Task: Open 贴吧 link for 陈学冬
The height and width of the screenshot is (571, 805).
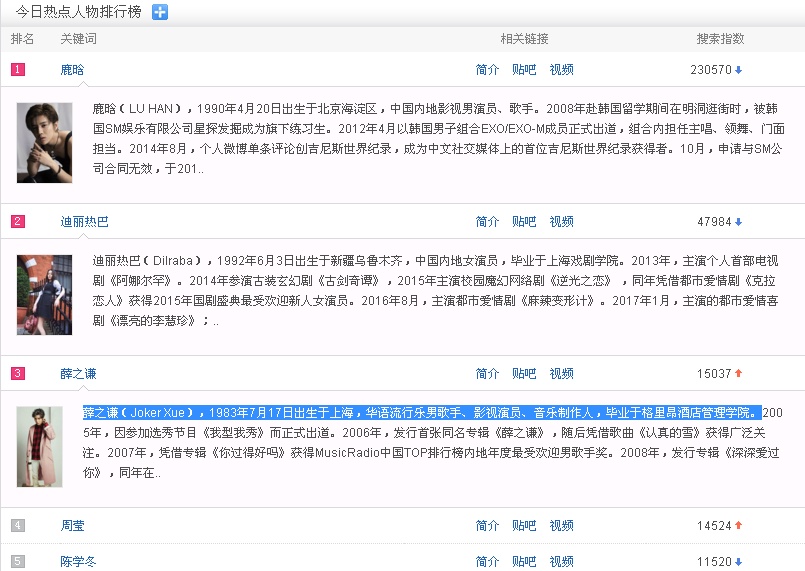Action: pos(524,562)
